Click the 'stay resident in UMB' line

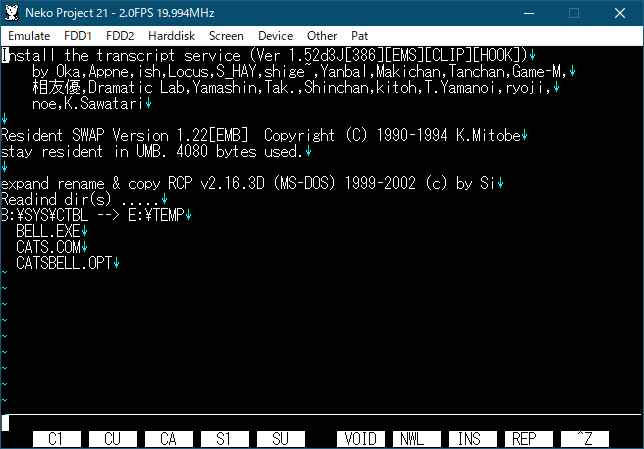click(156, 152)
